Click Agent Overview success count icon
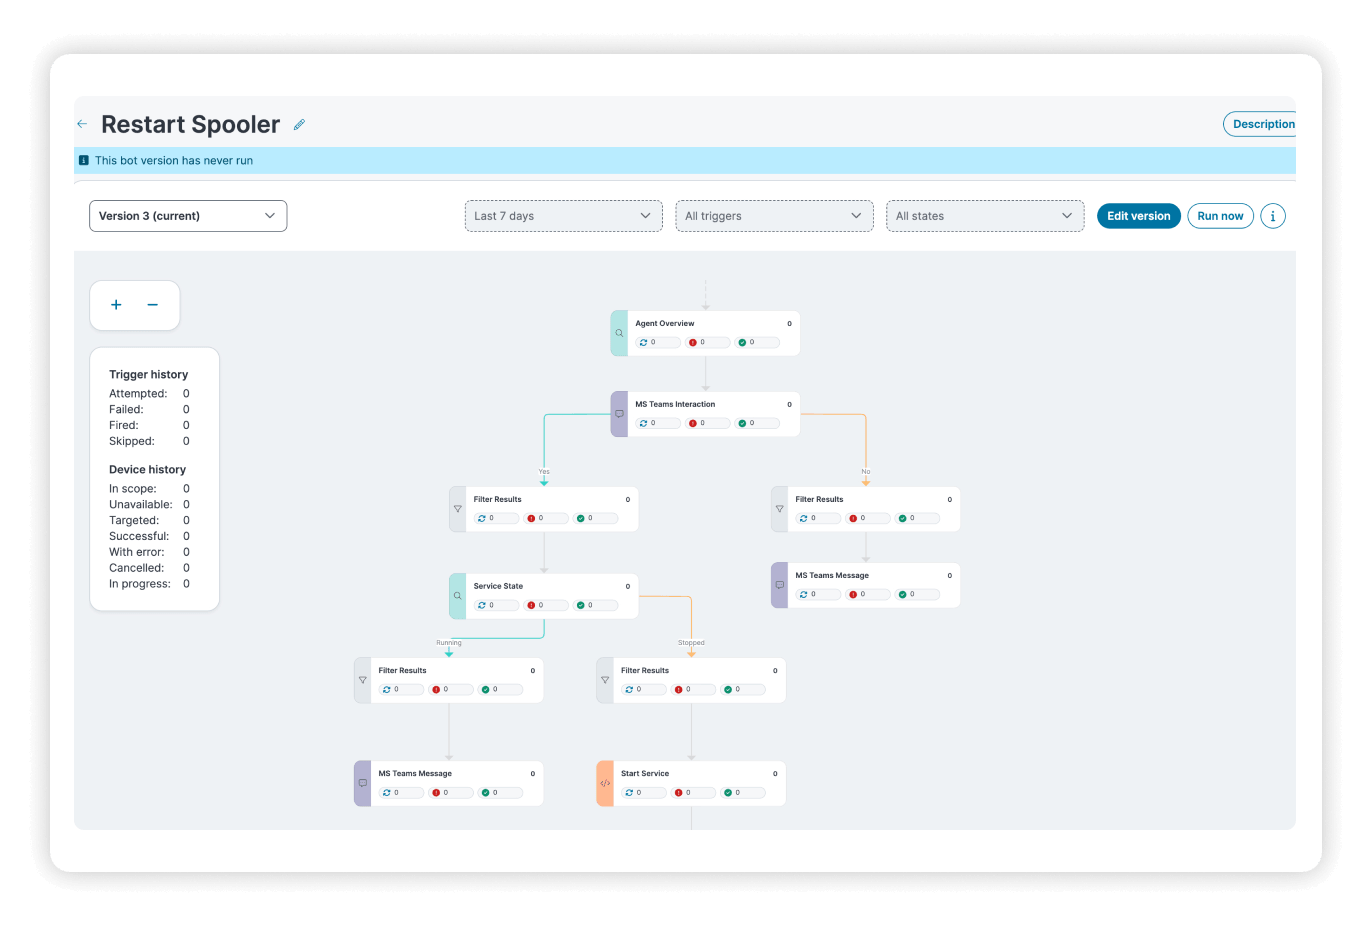This screenshot has height=926, width=1370. pos(742,342)
